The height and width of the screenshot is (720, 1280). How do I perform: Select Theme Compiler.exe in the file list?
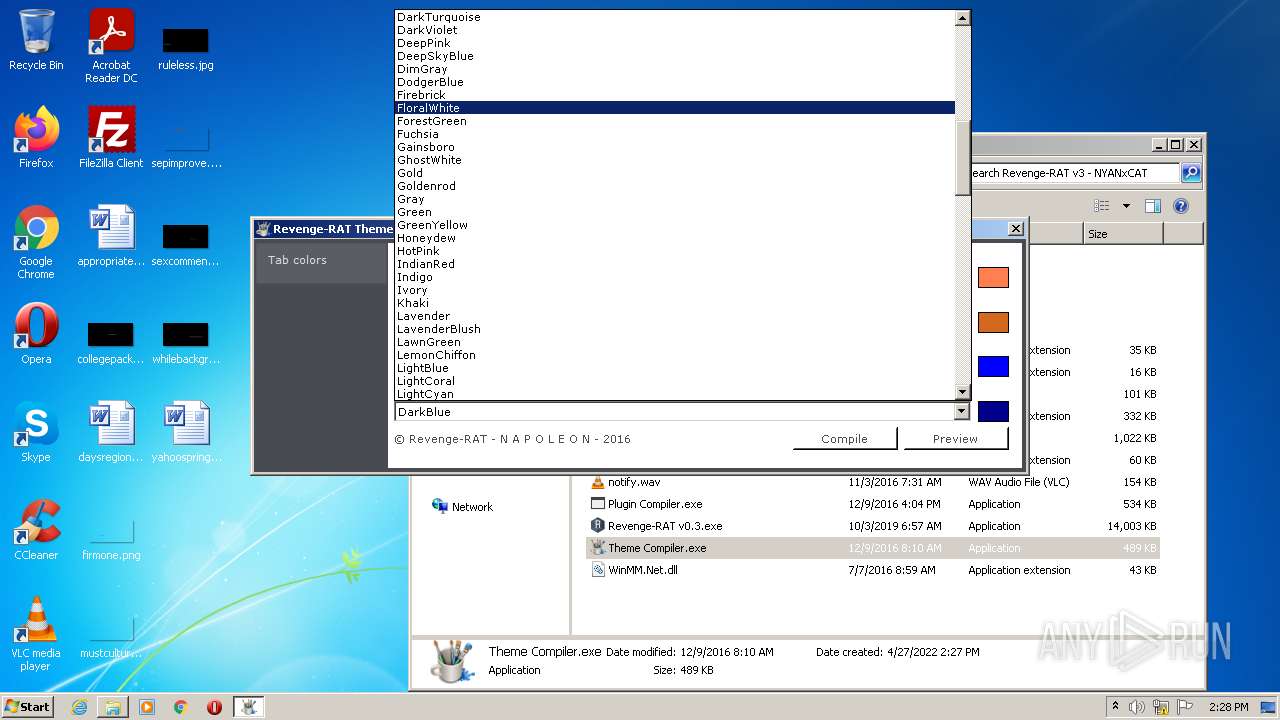pos(872,548)
